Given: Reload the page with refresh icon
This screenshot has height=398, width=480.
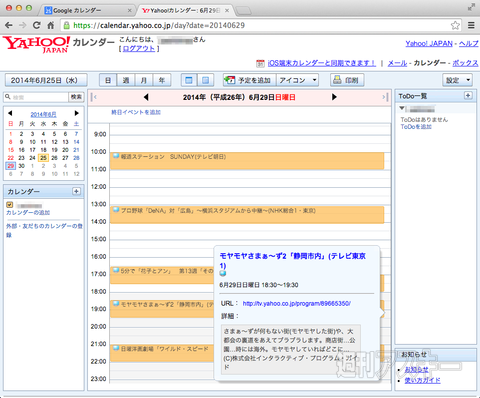Looking at the screenshot, I should click(x=36, y=25).
